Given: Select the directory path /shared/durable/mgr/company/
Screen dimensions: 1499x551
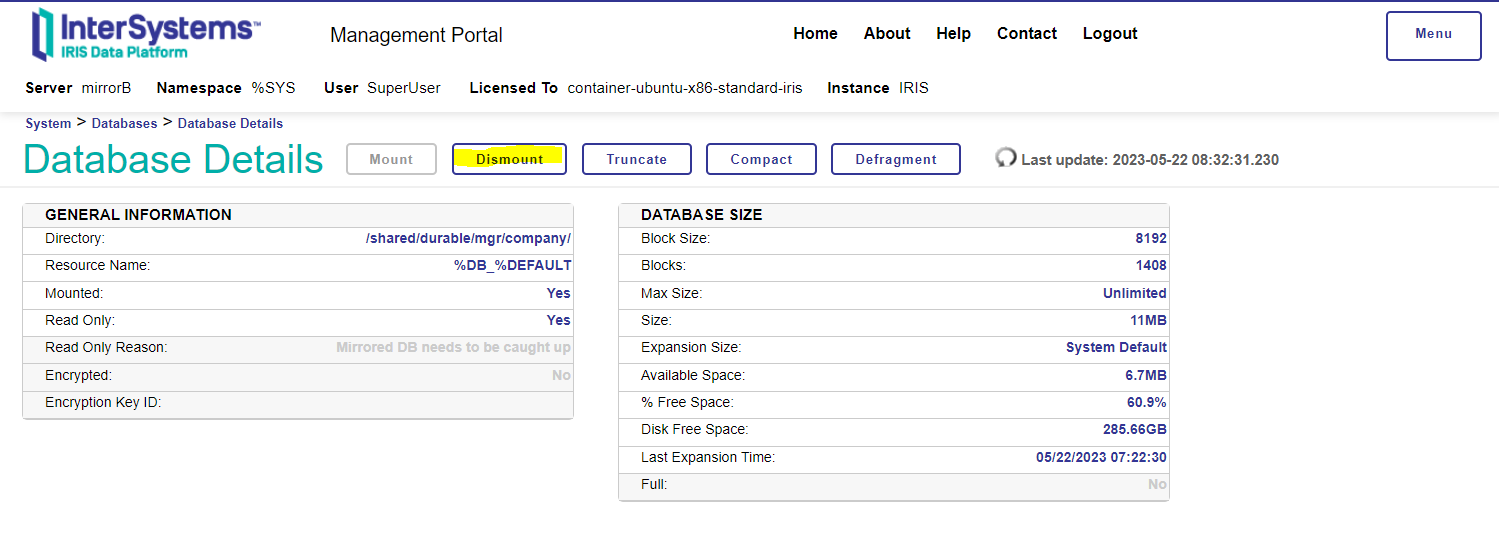Looking at the screenshot, I should [468, 239].
